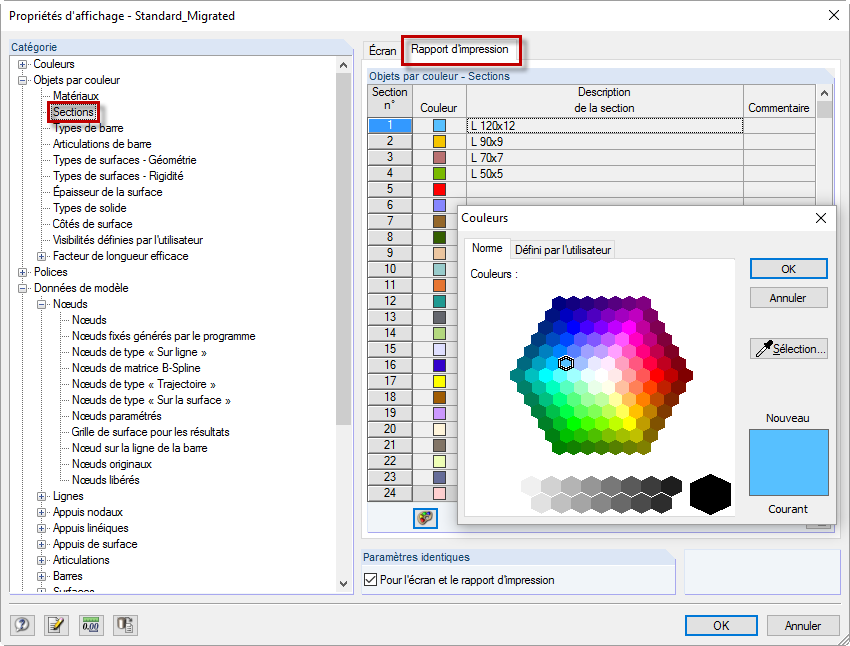Expand the Lignes tree node

tap(41, 496)
